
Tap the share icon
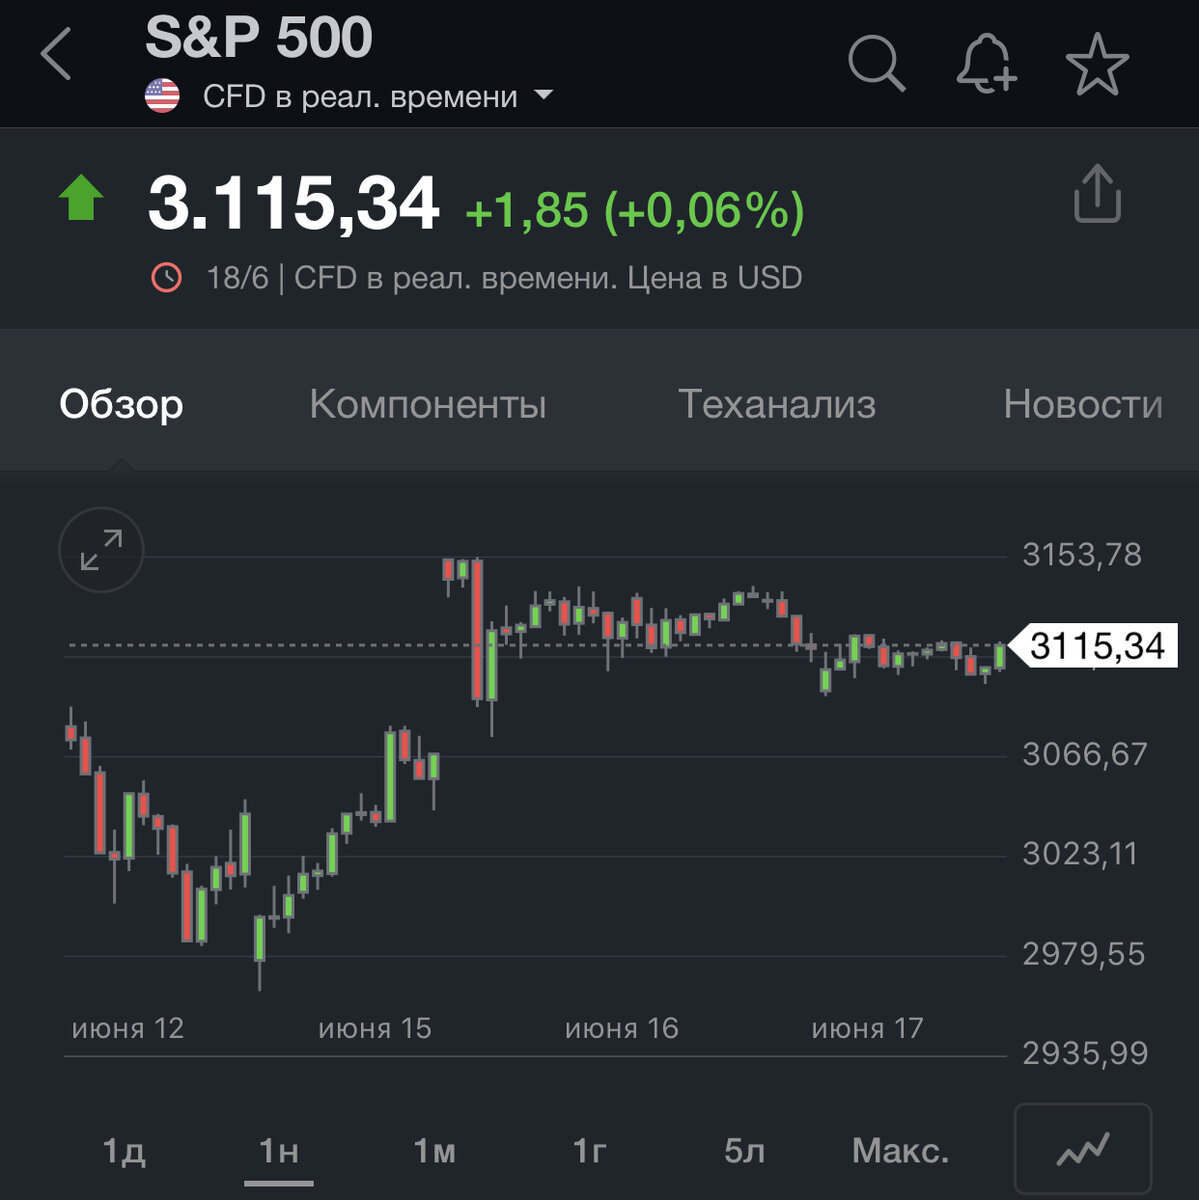[1097, 194]
